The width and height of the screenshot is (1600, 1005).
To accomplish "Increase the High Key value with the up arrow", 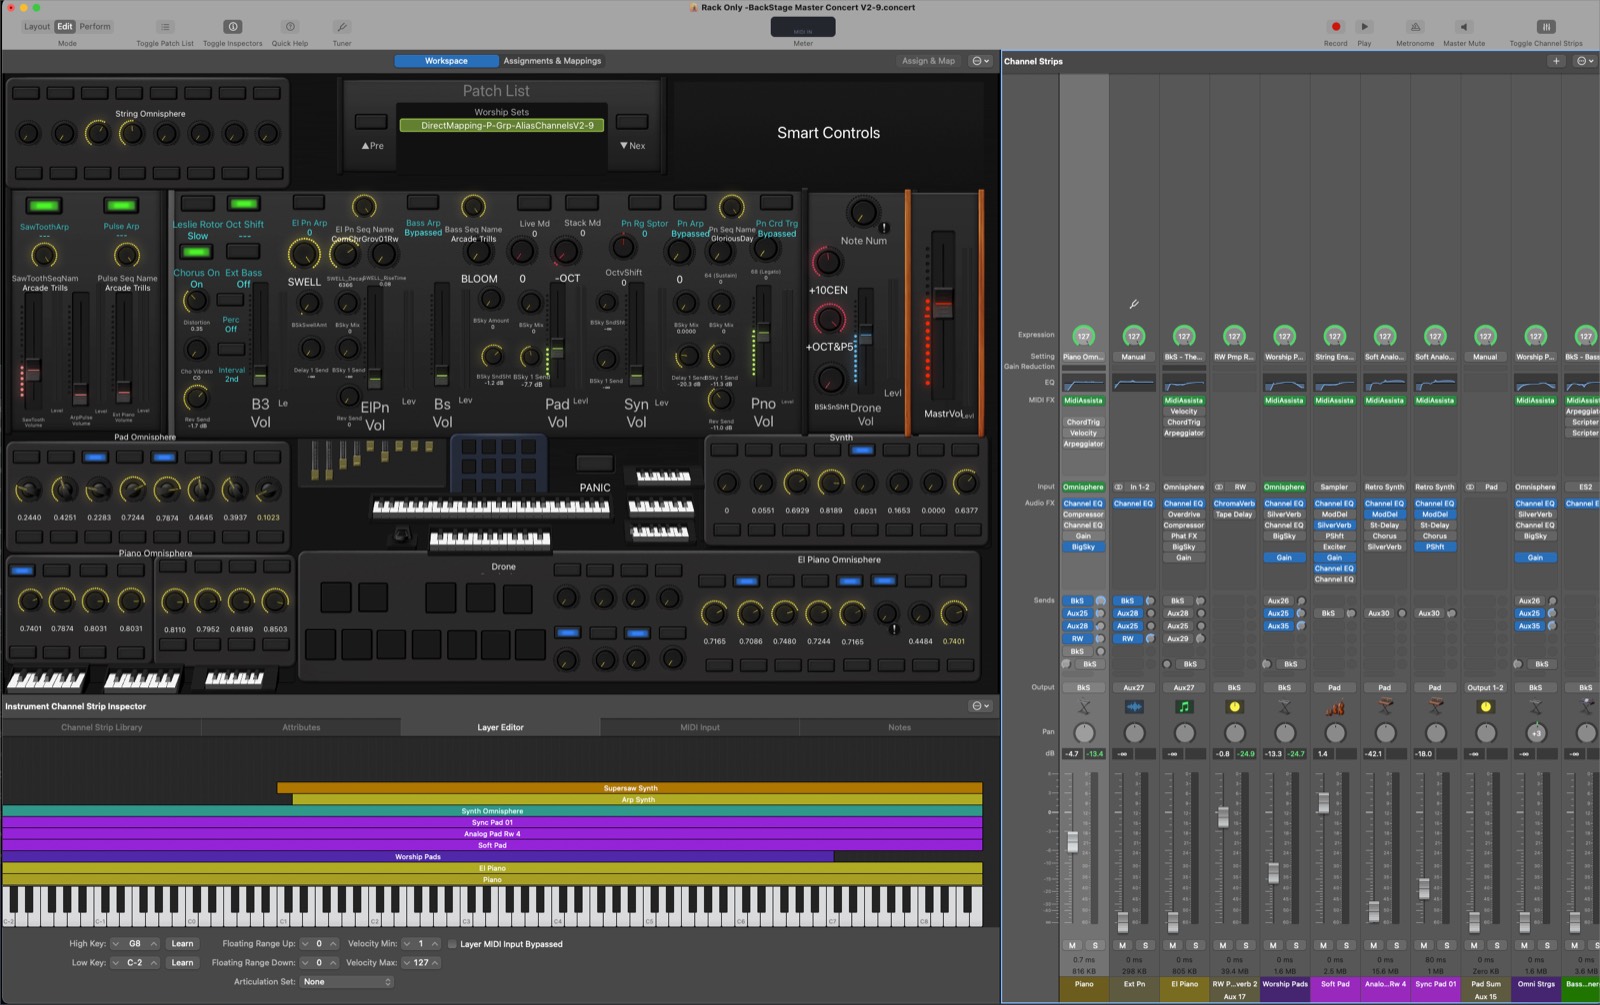I will pyautogui.click(x=154, y=944).
